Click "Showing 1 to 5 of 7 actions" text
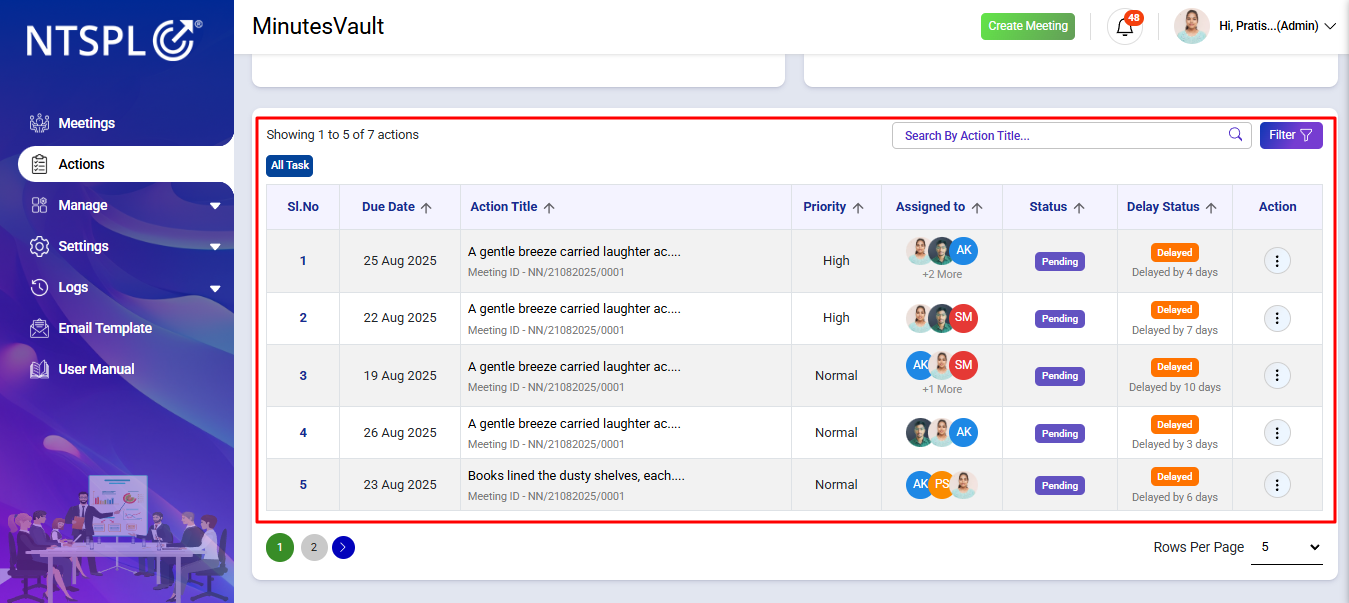 click(x=343, y=134)
